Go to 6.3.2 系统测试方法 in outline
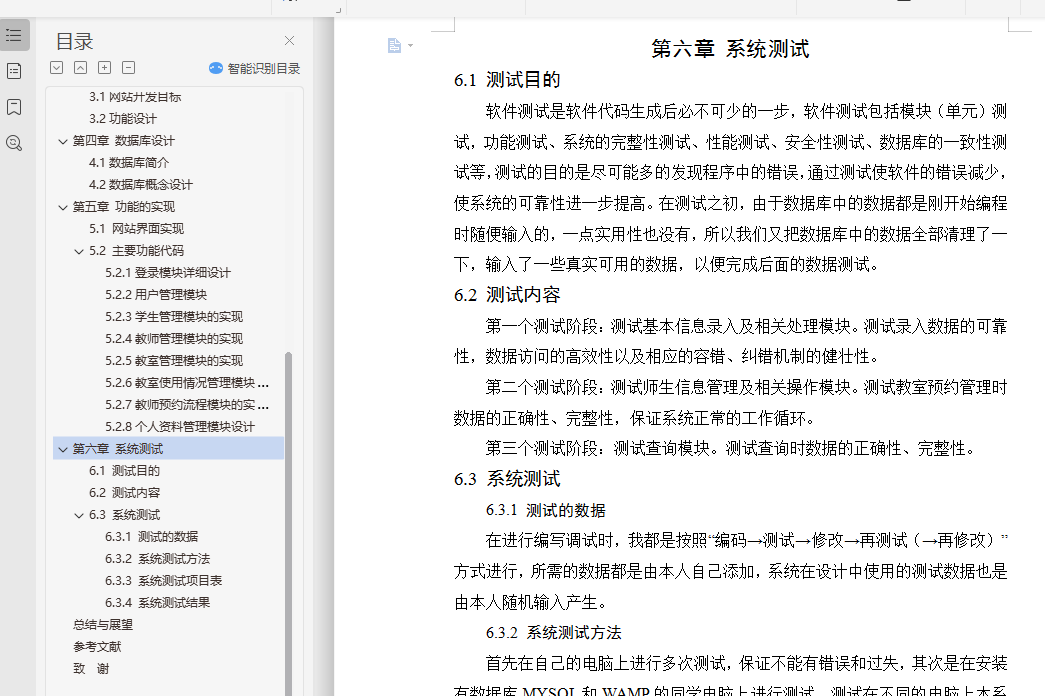The image size is (1045, 696). 157,559
